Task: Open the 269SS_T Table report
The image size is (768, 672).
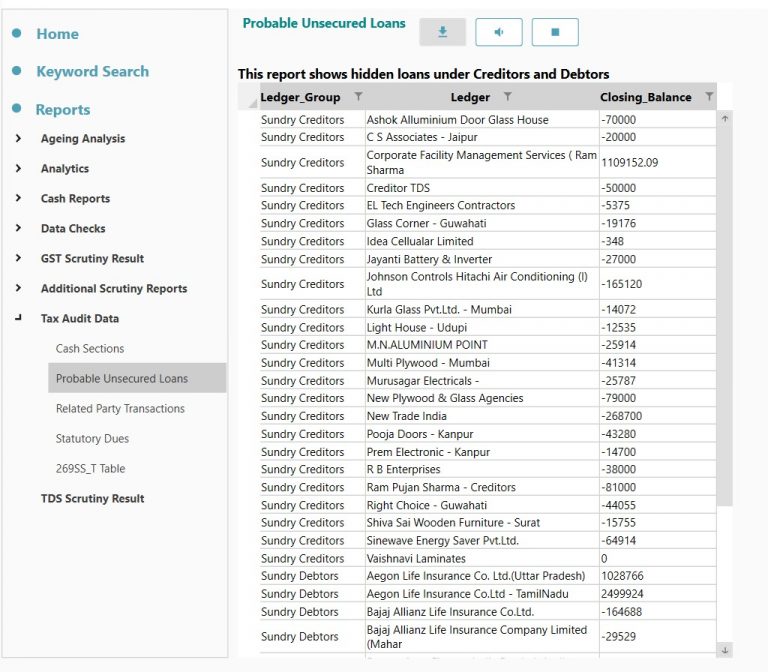Action: coord(90,468)
